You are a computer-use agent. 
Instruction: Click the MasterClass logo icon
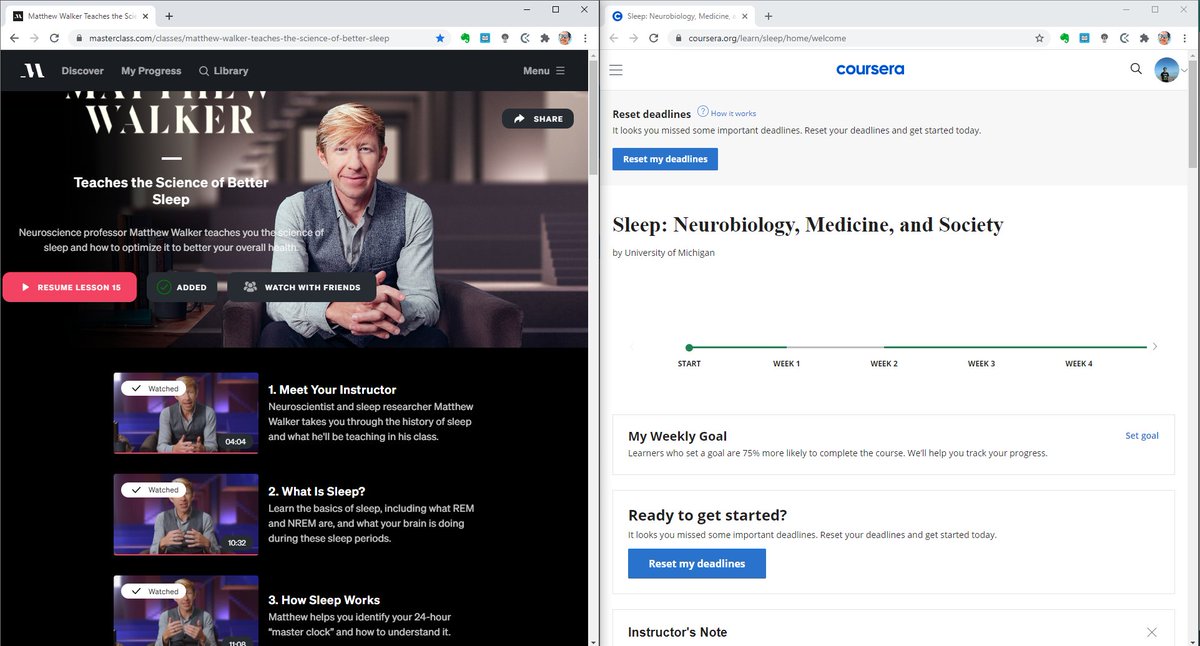[x=33, y=70]
